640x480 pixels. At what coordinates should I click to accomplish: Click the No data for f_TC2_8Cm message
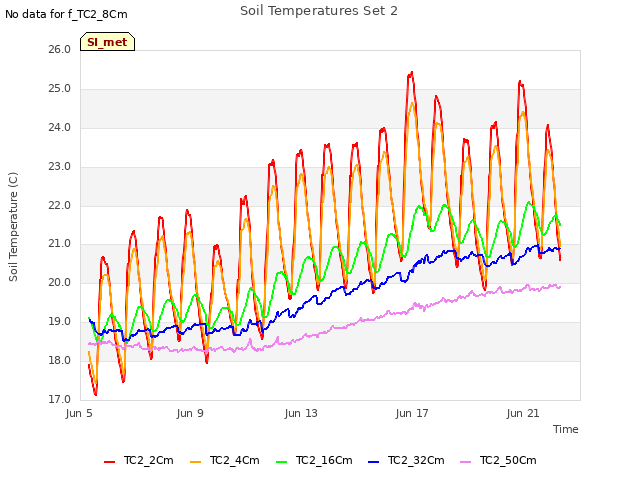(66, 14)
